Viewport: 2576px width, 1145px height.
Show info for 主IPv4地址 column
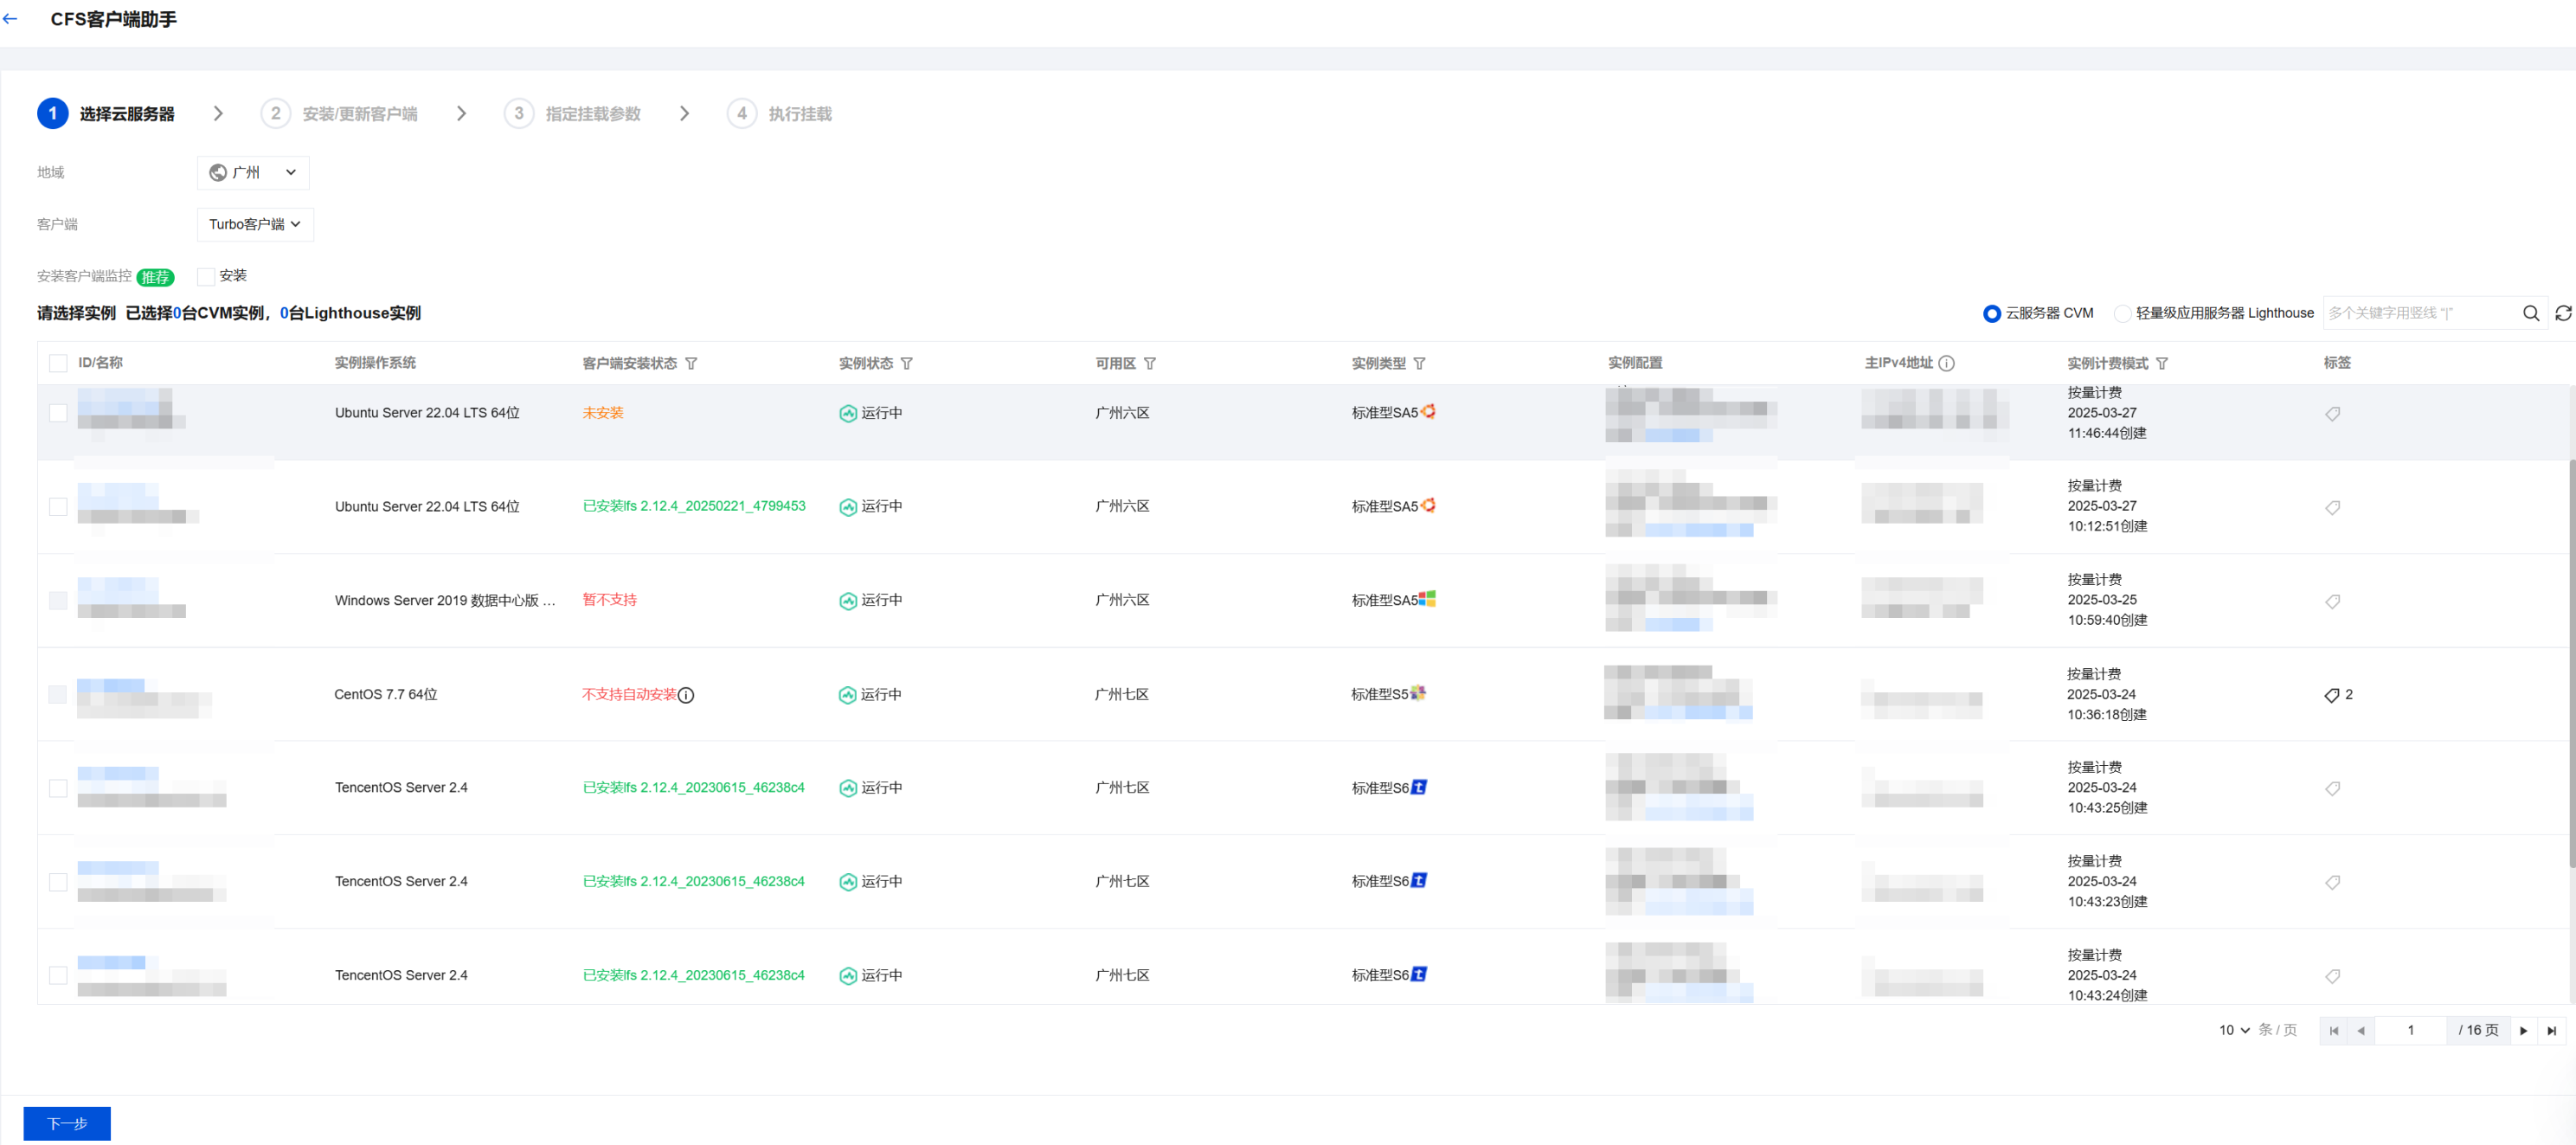(x=1946, y=364)
